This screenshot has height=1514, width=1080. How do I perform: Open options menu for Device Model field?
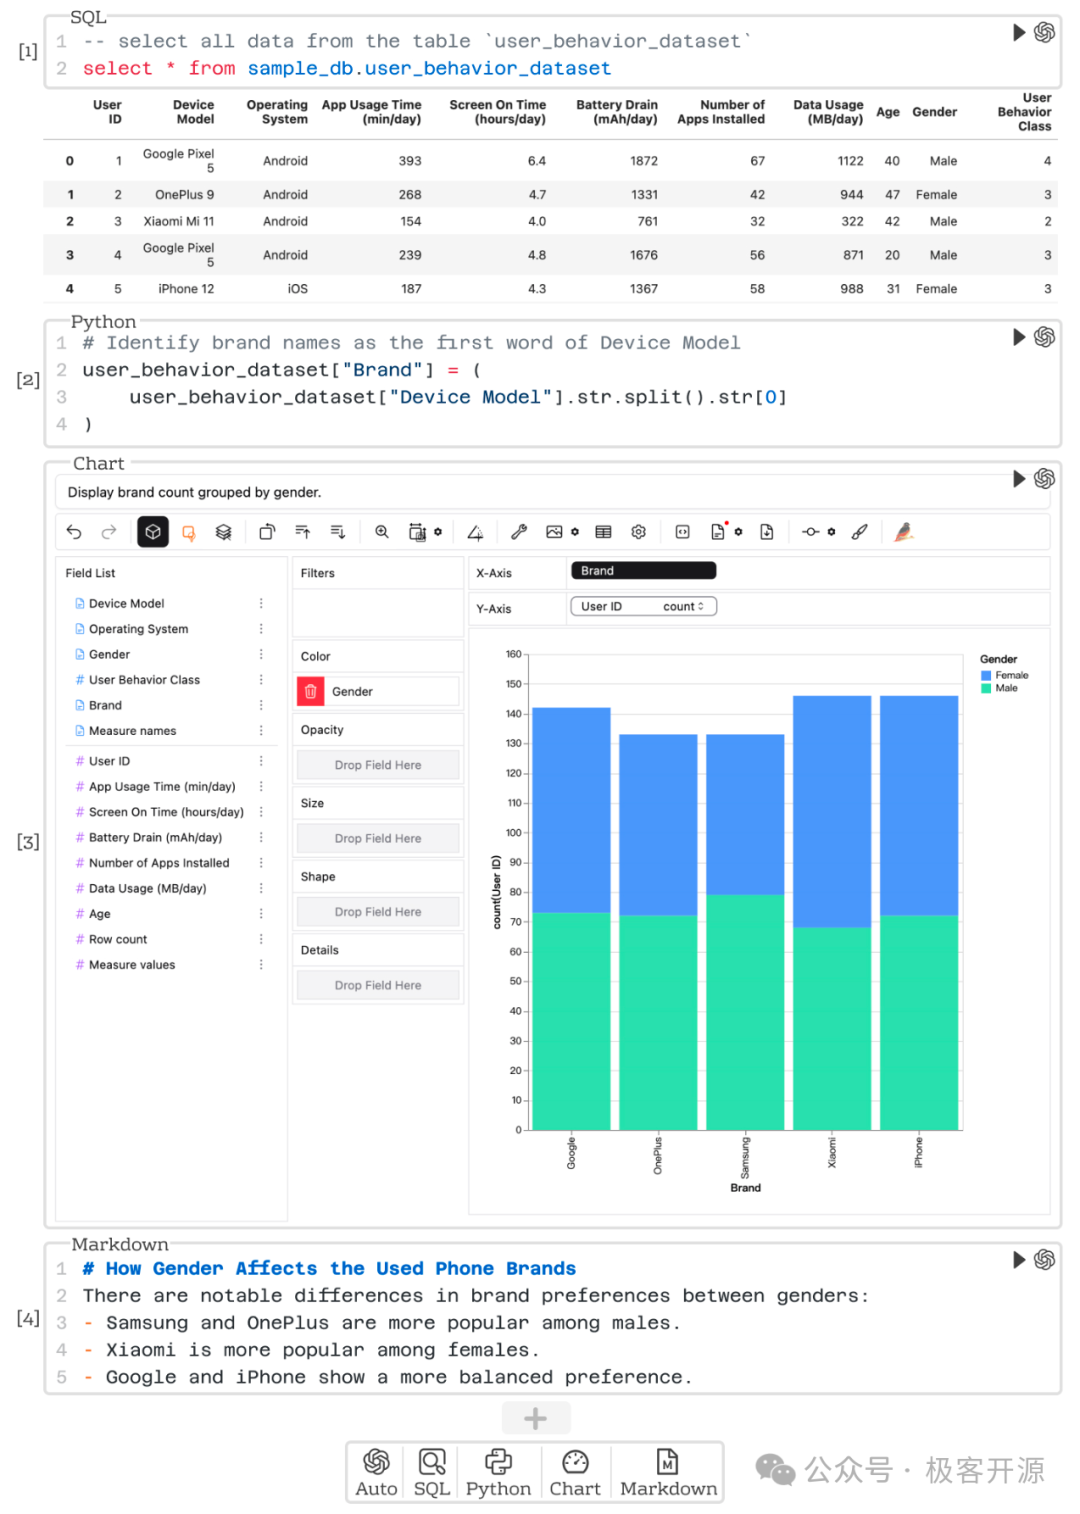pyautogui.click(x=261, y=604)
